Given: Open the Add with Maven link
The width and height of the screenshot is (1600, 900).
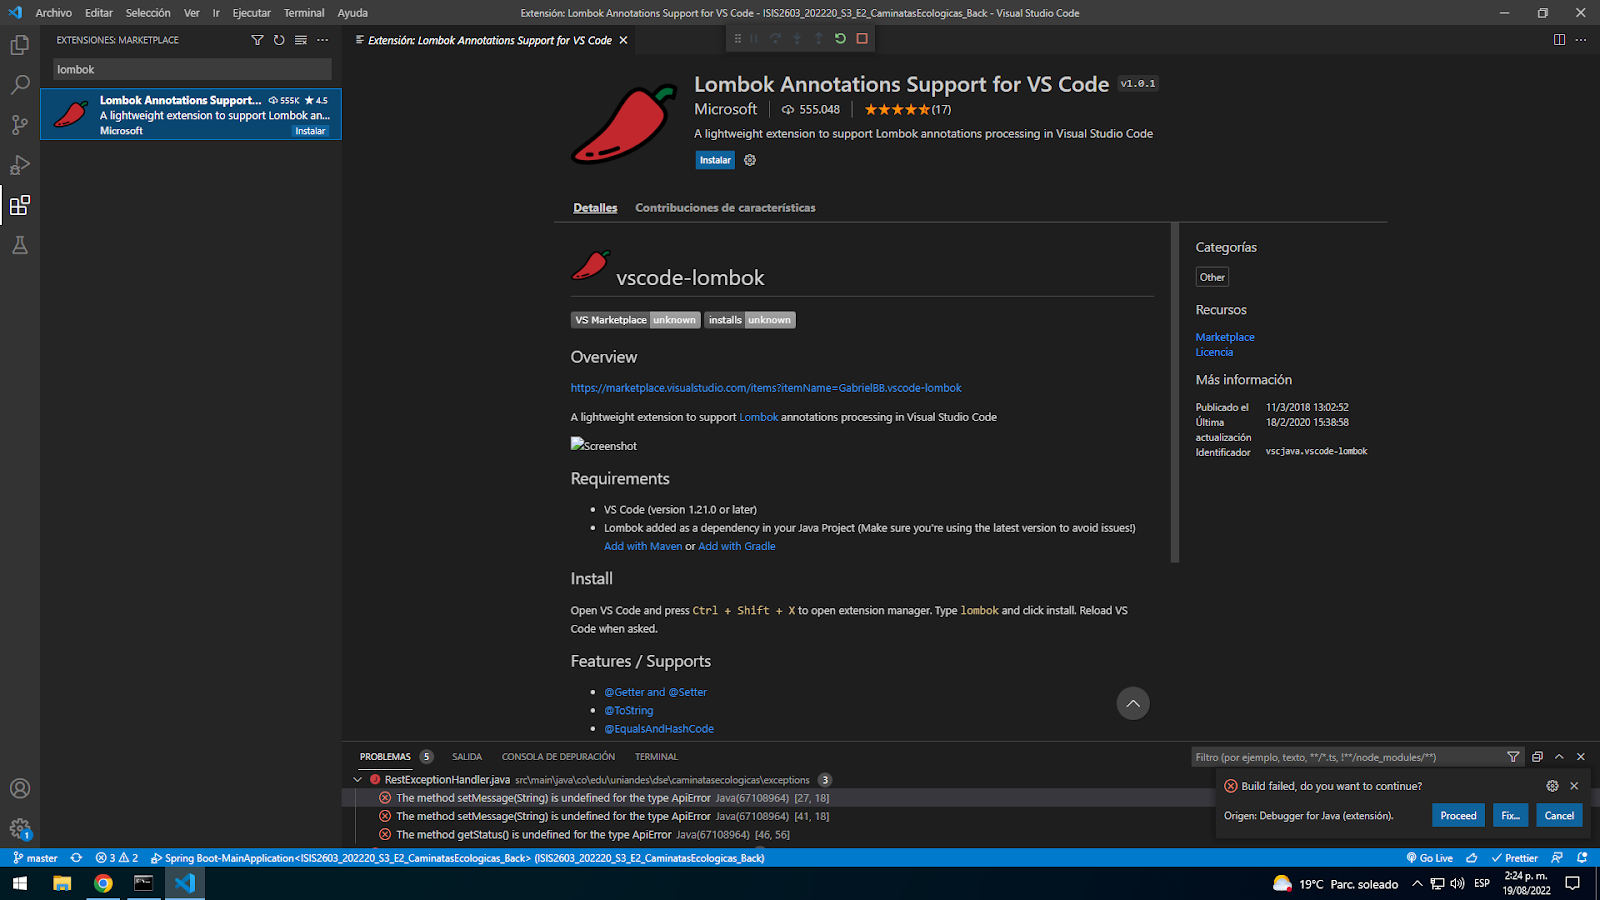Looking at the screenshot, I should tap(642, 546).
